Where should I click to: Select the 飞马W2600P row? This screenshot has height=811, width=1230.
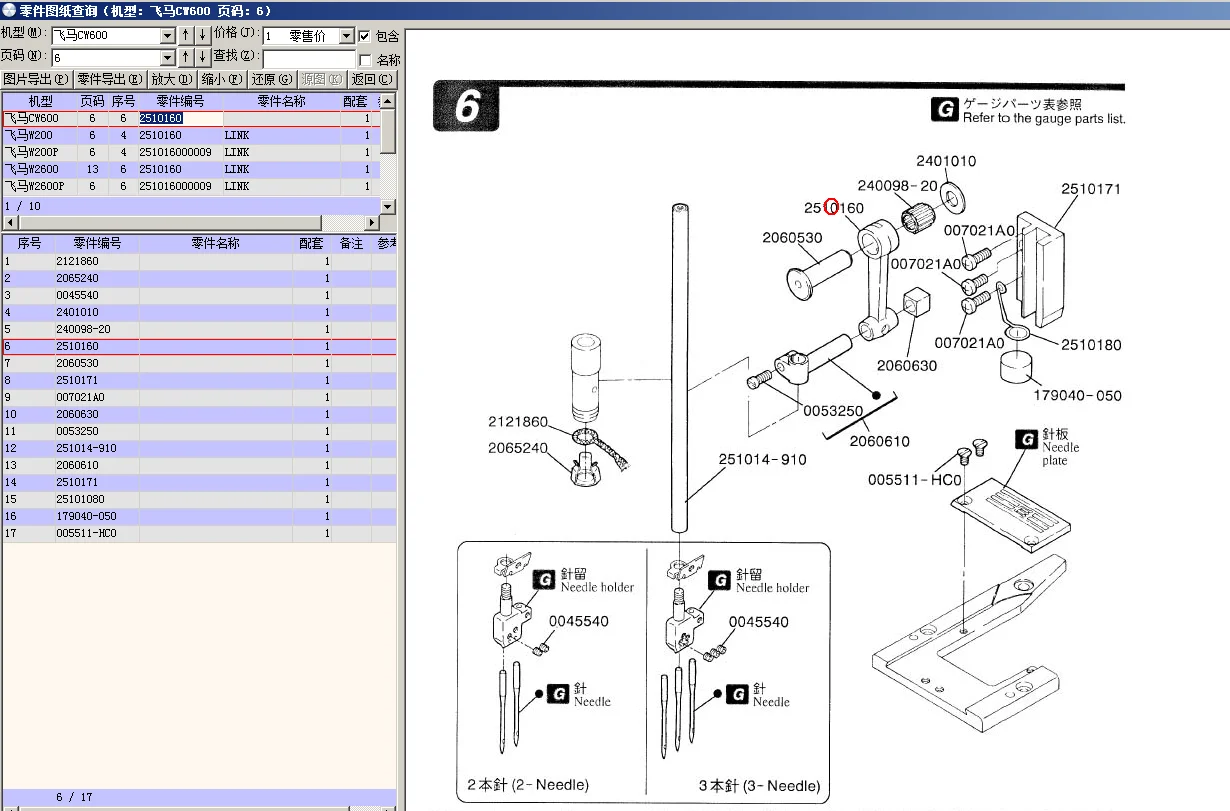click(x=190, y=186)
